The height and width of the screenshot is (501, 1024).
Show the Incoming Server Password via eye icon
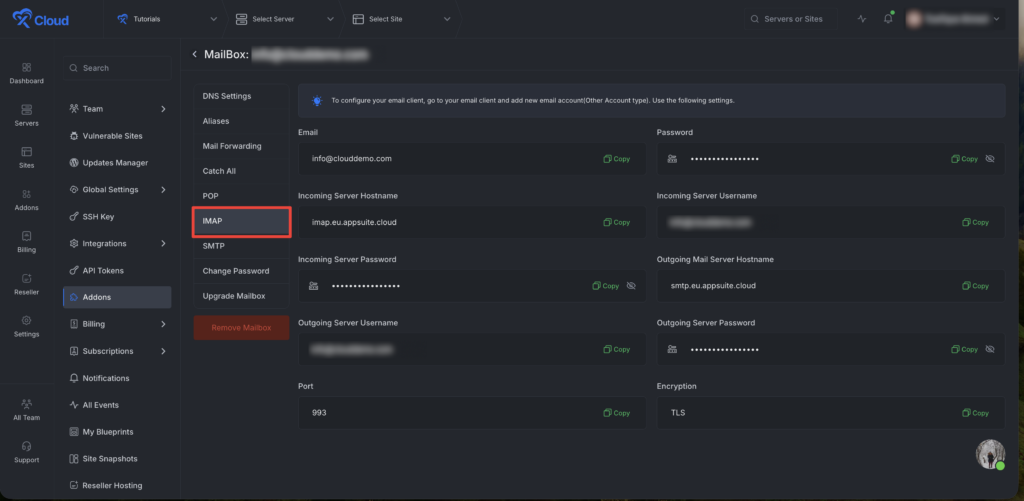tap(631, 286)
